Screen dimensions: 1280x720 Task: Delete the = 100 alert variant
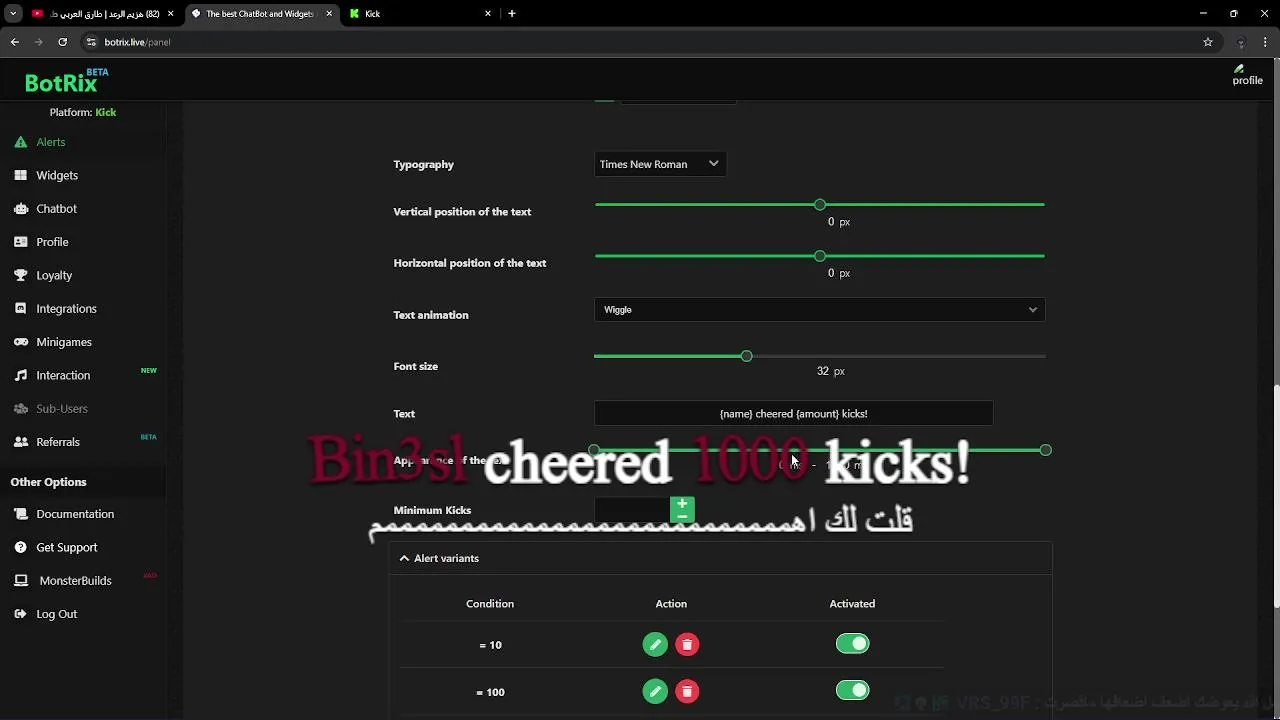tap(687, 691)
